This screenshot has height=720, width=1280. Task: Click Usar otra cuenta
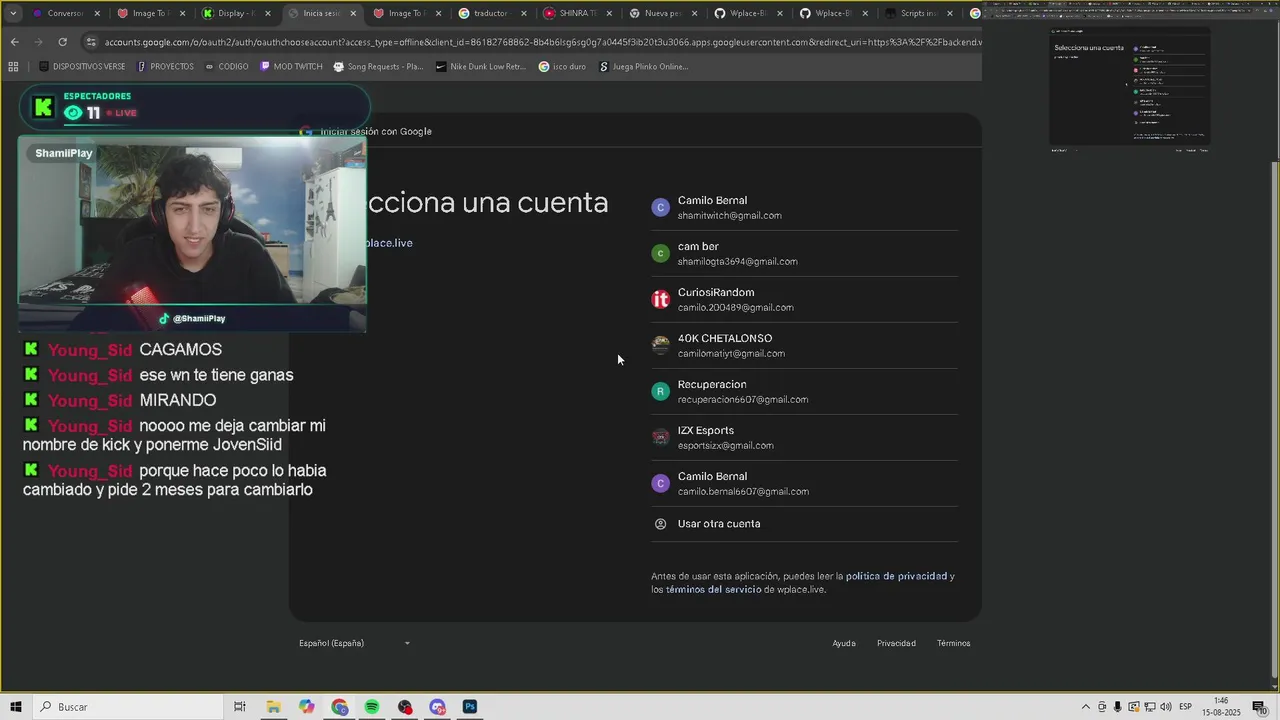804,524
